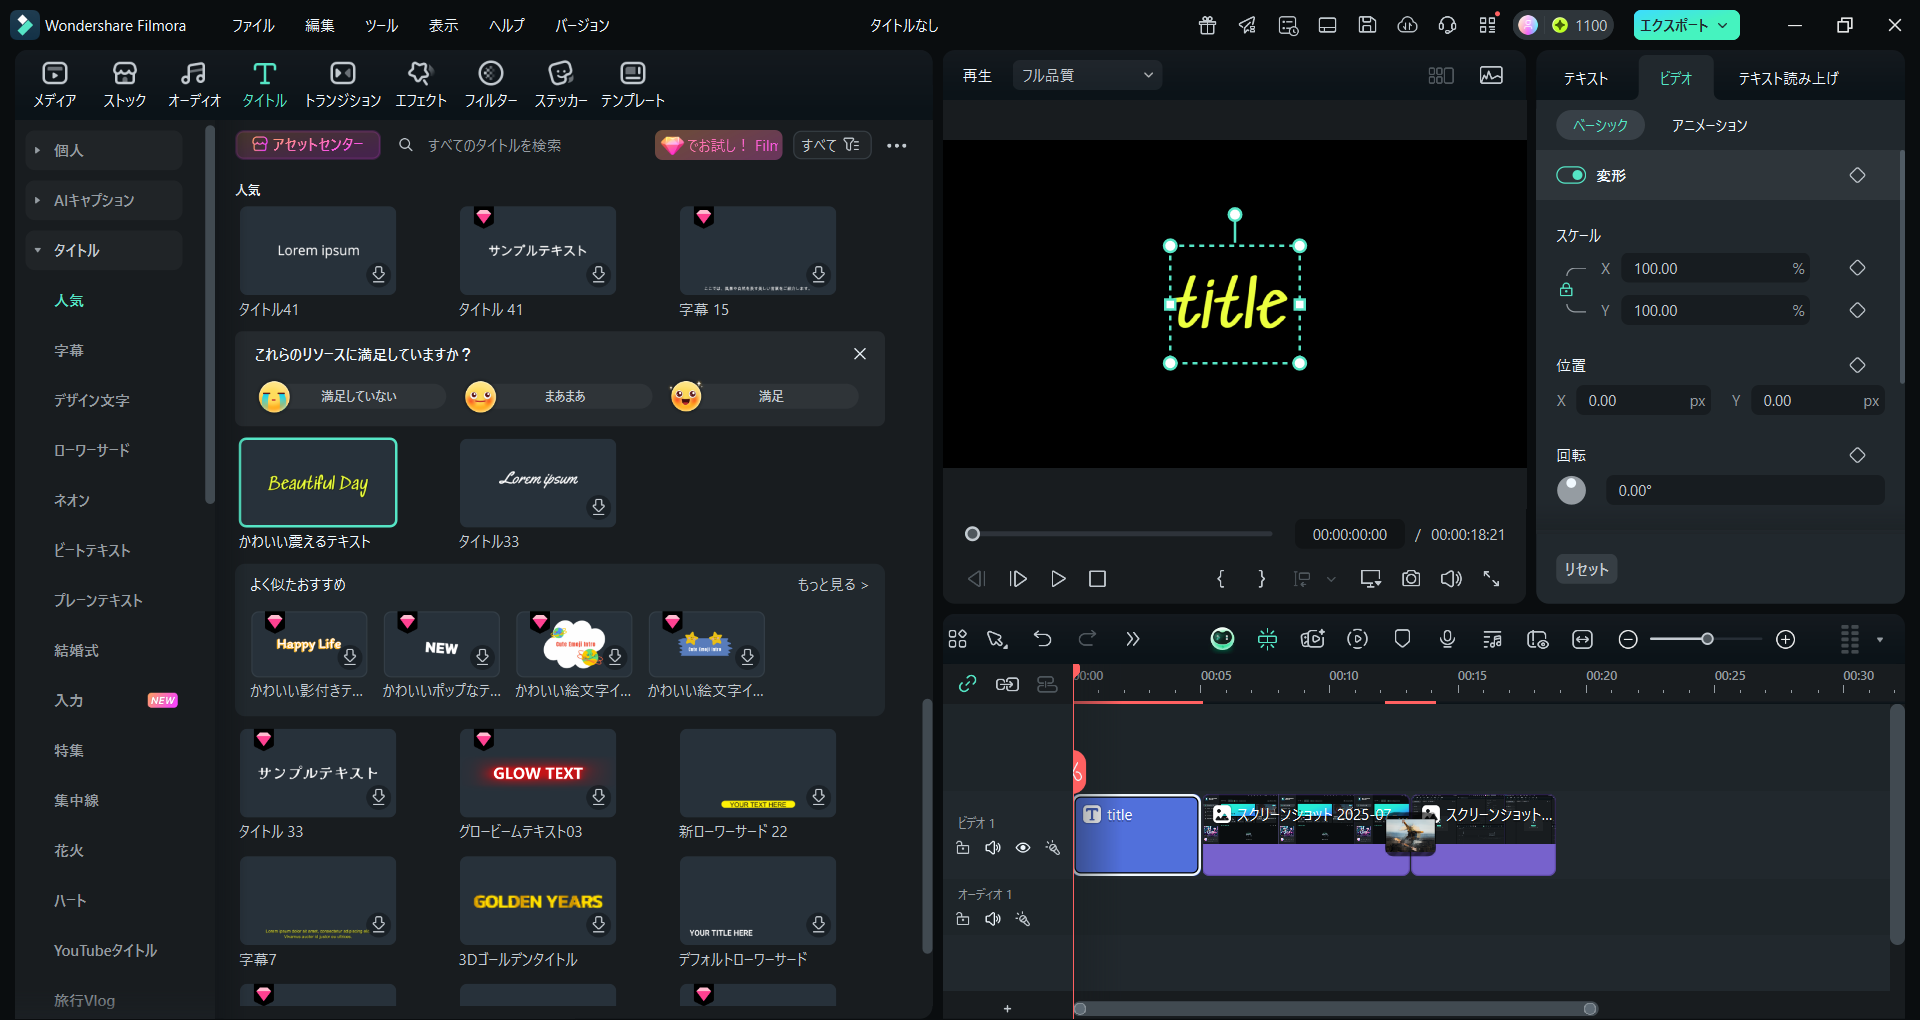
Task: Click the preview volume speaker icon
Action: click(x=1451, y=579)
